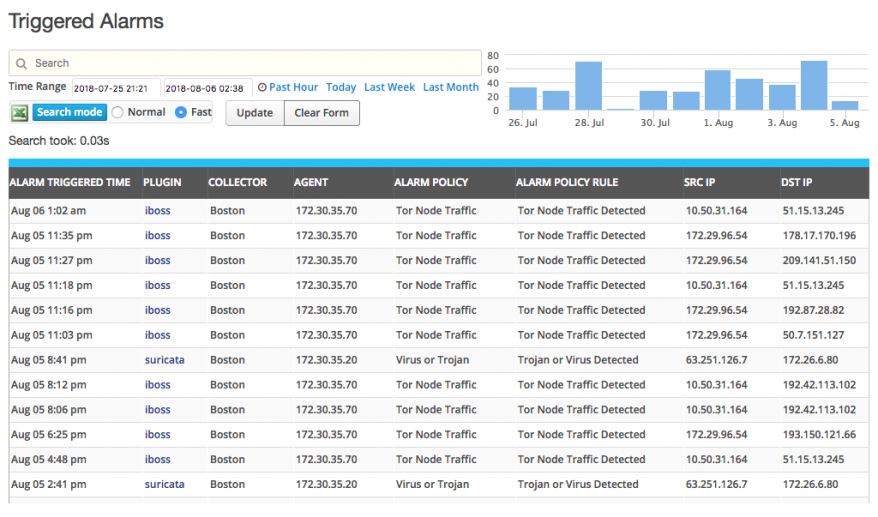This screenshot has width=878, height=517.
Task: Click the 'Aug 05 11:27 pm' time cell
Action: pyautogui.click(x=52, y=260)
